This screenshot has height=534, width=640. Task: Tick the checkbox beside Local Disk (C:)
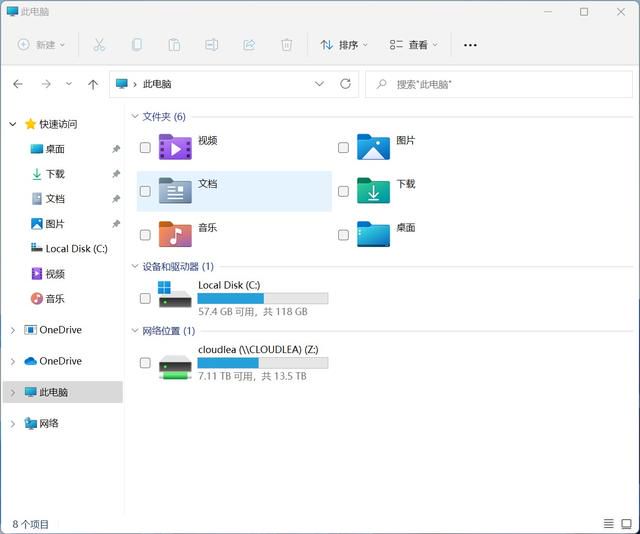click(145, 298)
